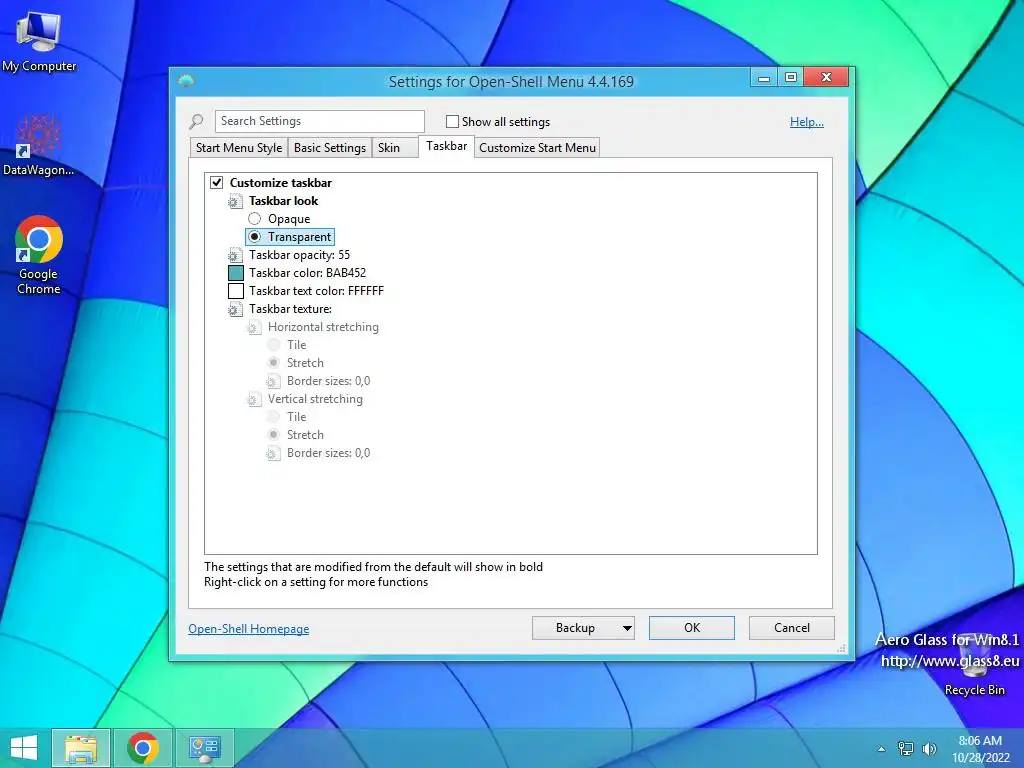The image size is (1024, 768).
Task: Click the OK button
Action: click(x=692, y=628)
